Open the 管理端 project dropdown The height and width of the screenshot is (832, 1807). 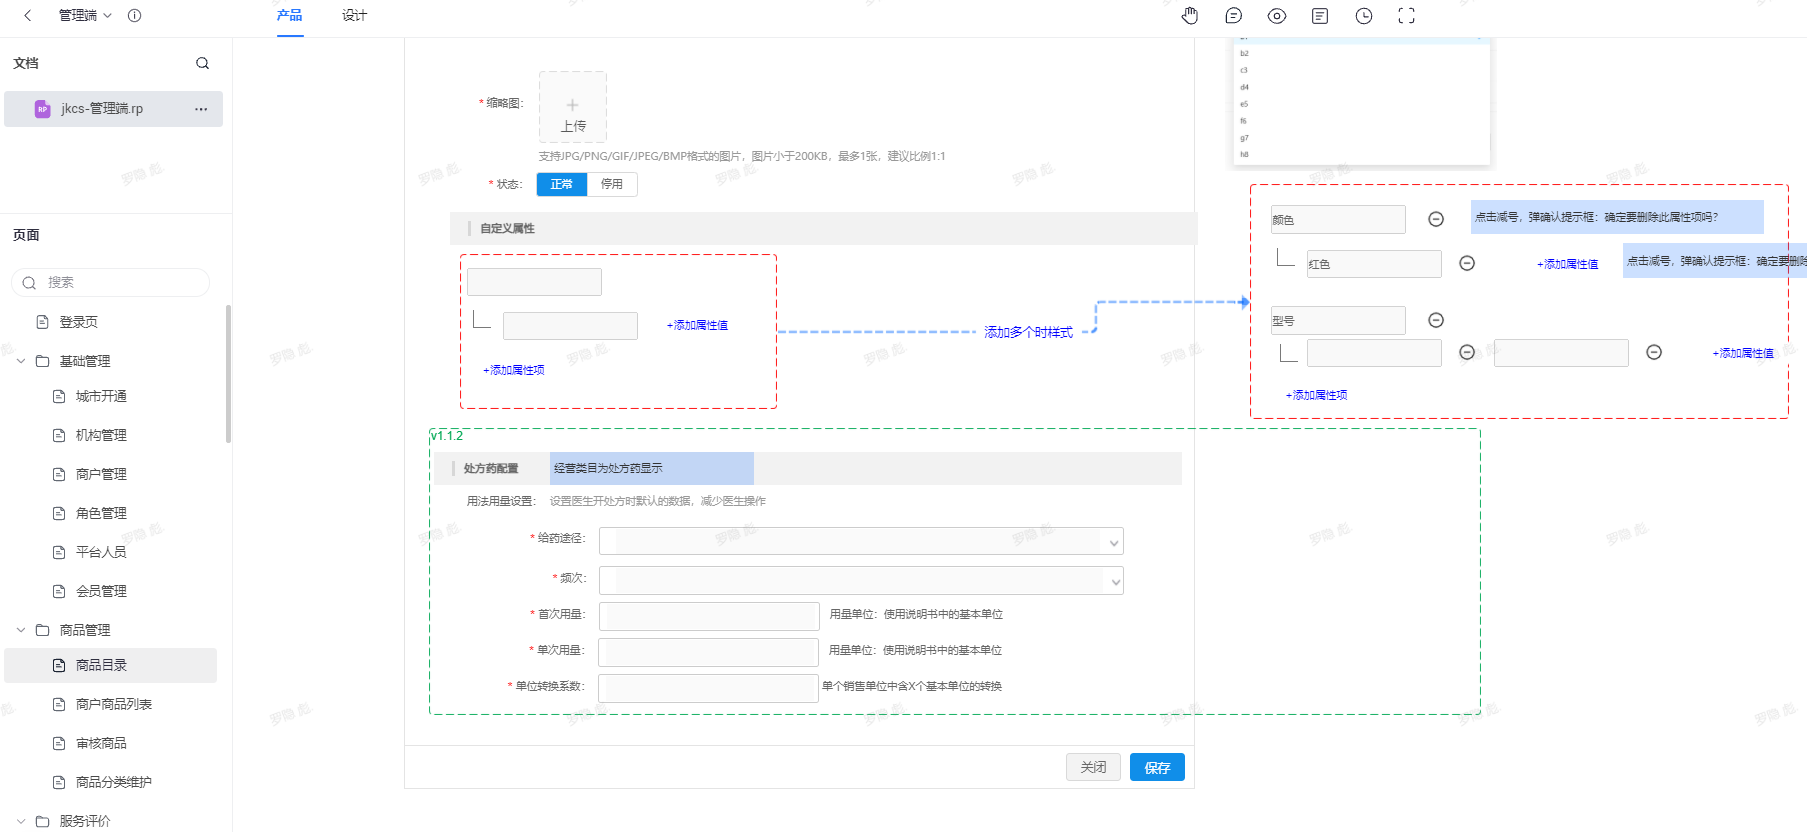click(85, 15)
